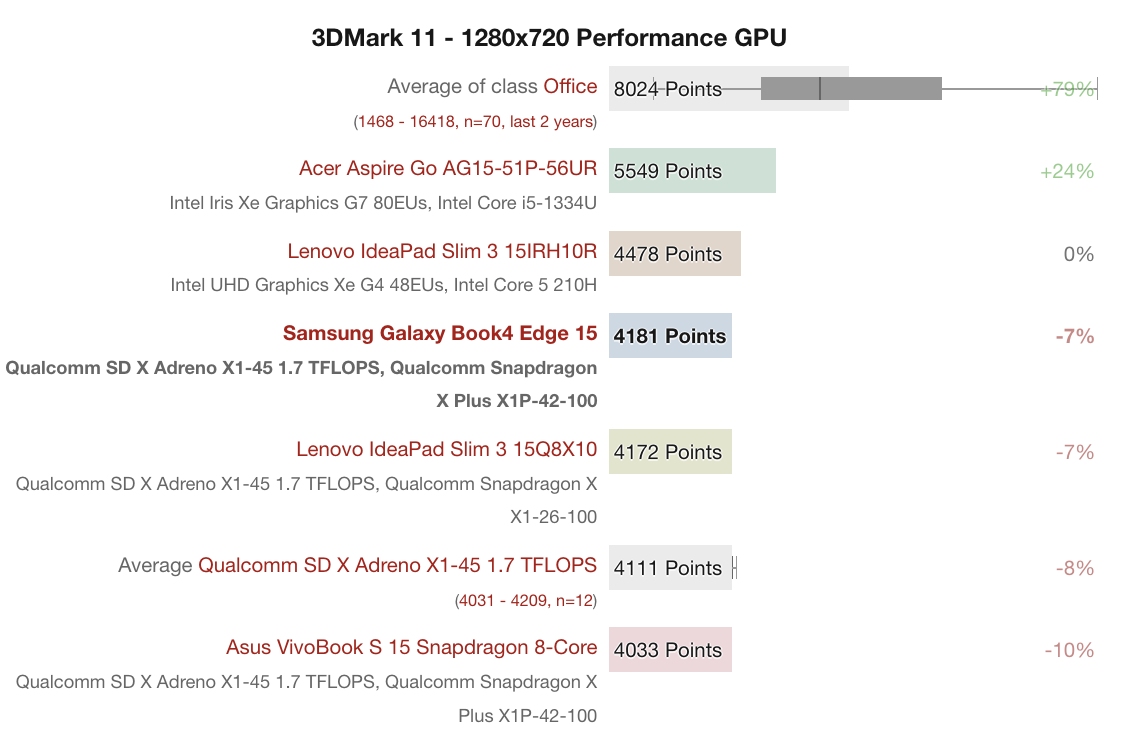Viewport: 1144px width, 742px height.
Task: Click the -8% difference label
Action: pos(1075,568)
